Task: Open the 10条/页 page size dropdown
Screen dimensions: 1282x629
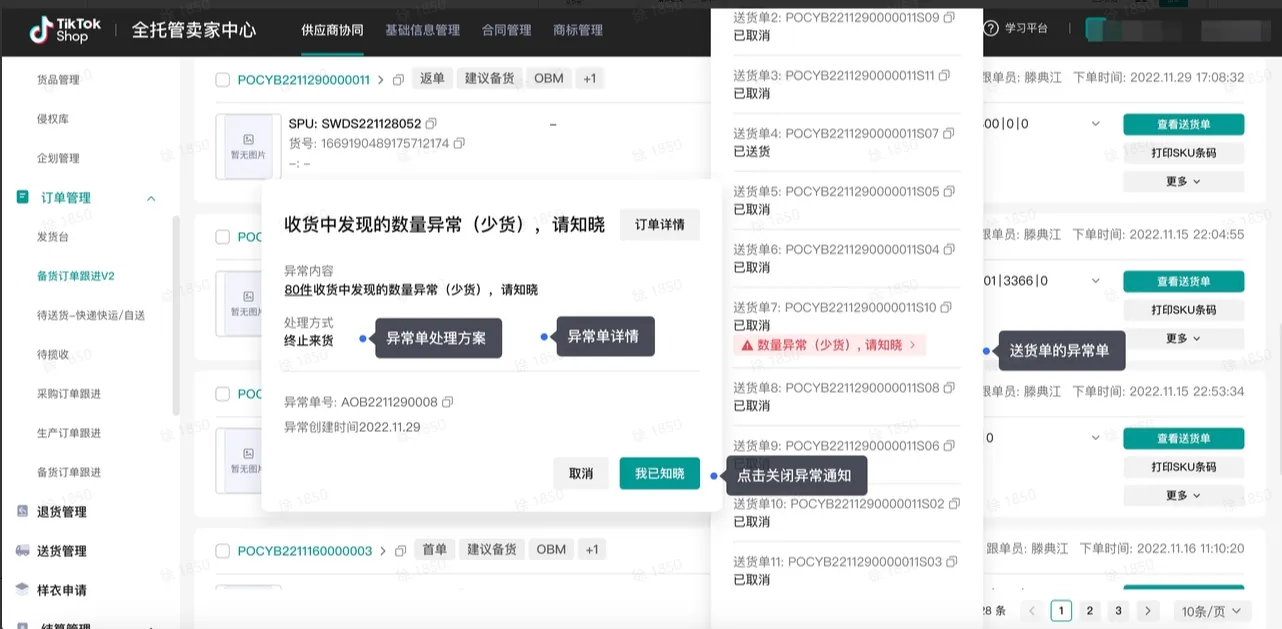Action: (1210, 610)
